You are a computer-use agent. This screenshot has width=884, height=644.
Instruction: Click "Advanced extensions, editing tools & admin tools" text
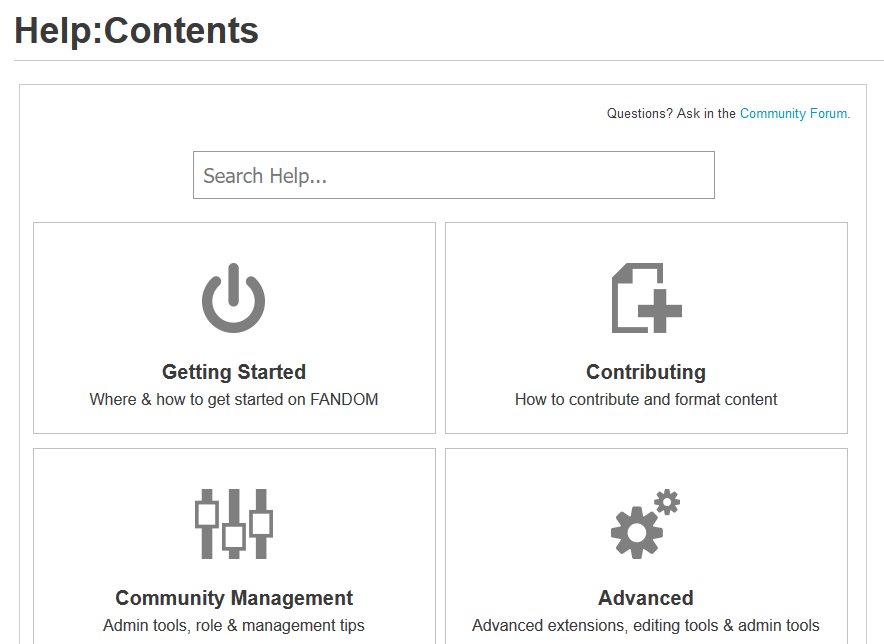point(646,625)
